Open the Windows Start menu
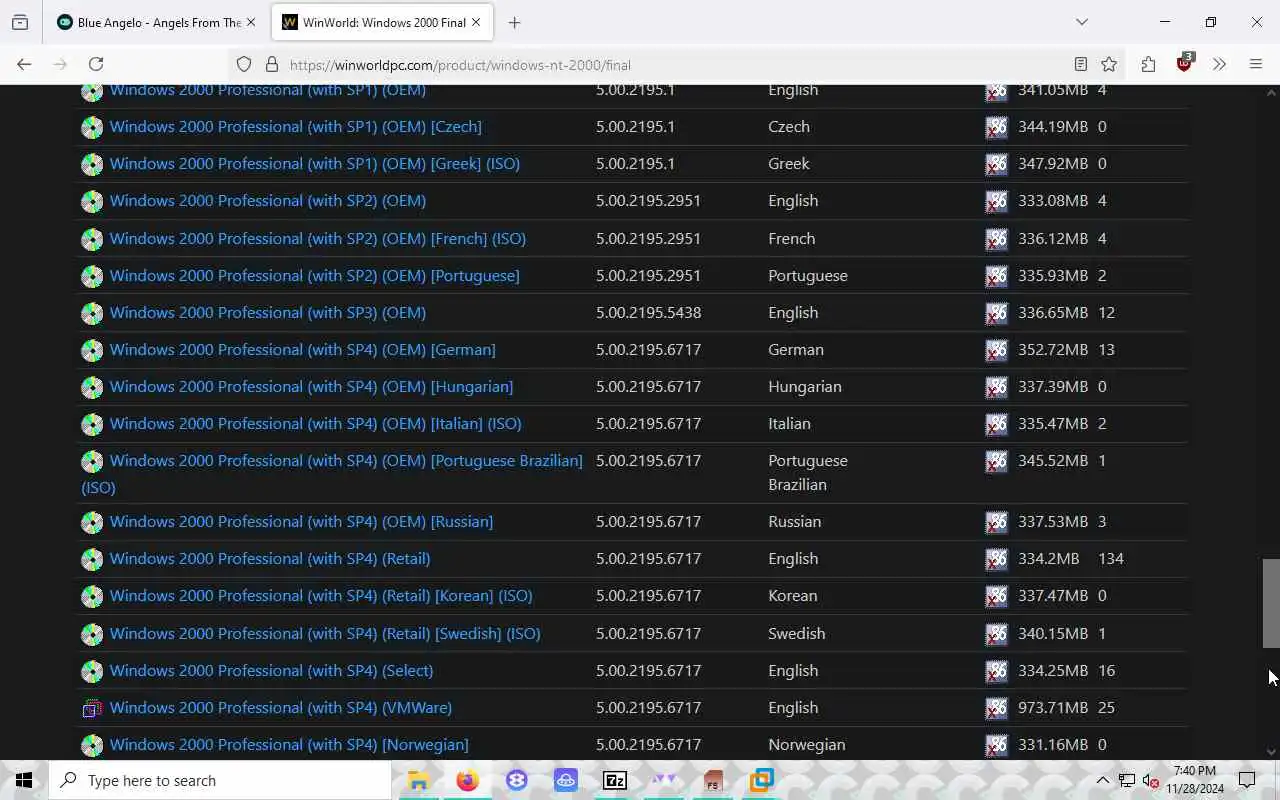 (x=24, y=780)
